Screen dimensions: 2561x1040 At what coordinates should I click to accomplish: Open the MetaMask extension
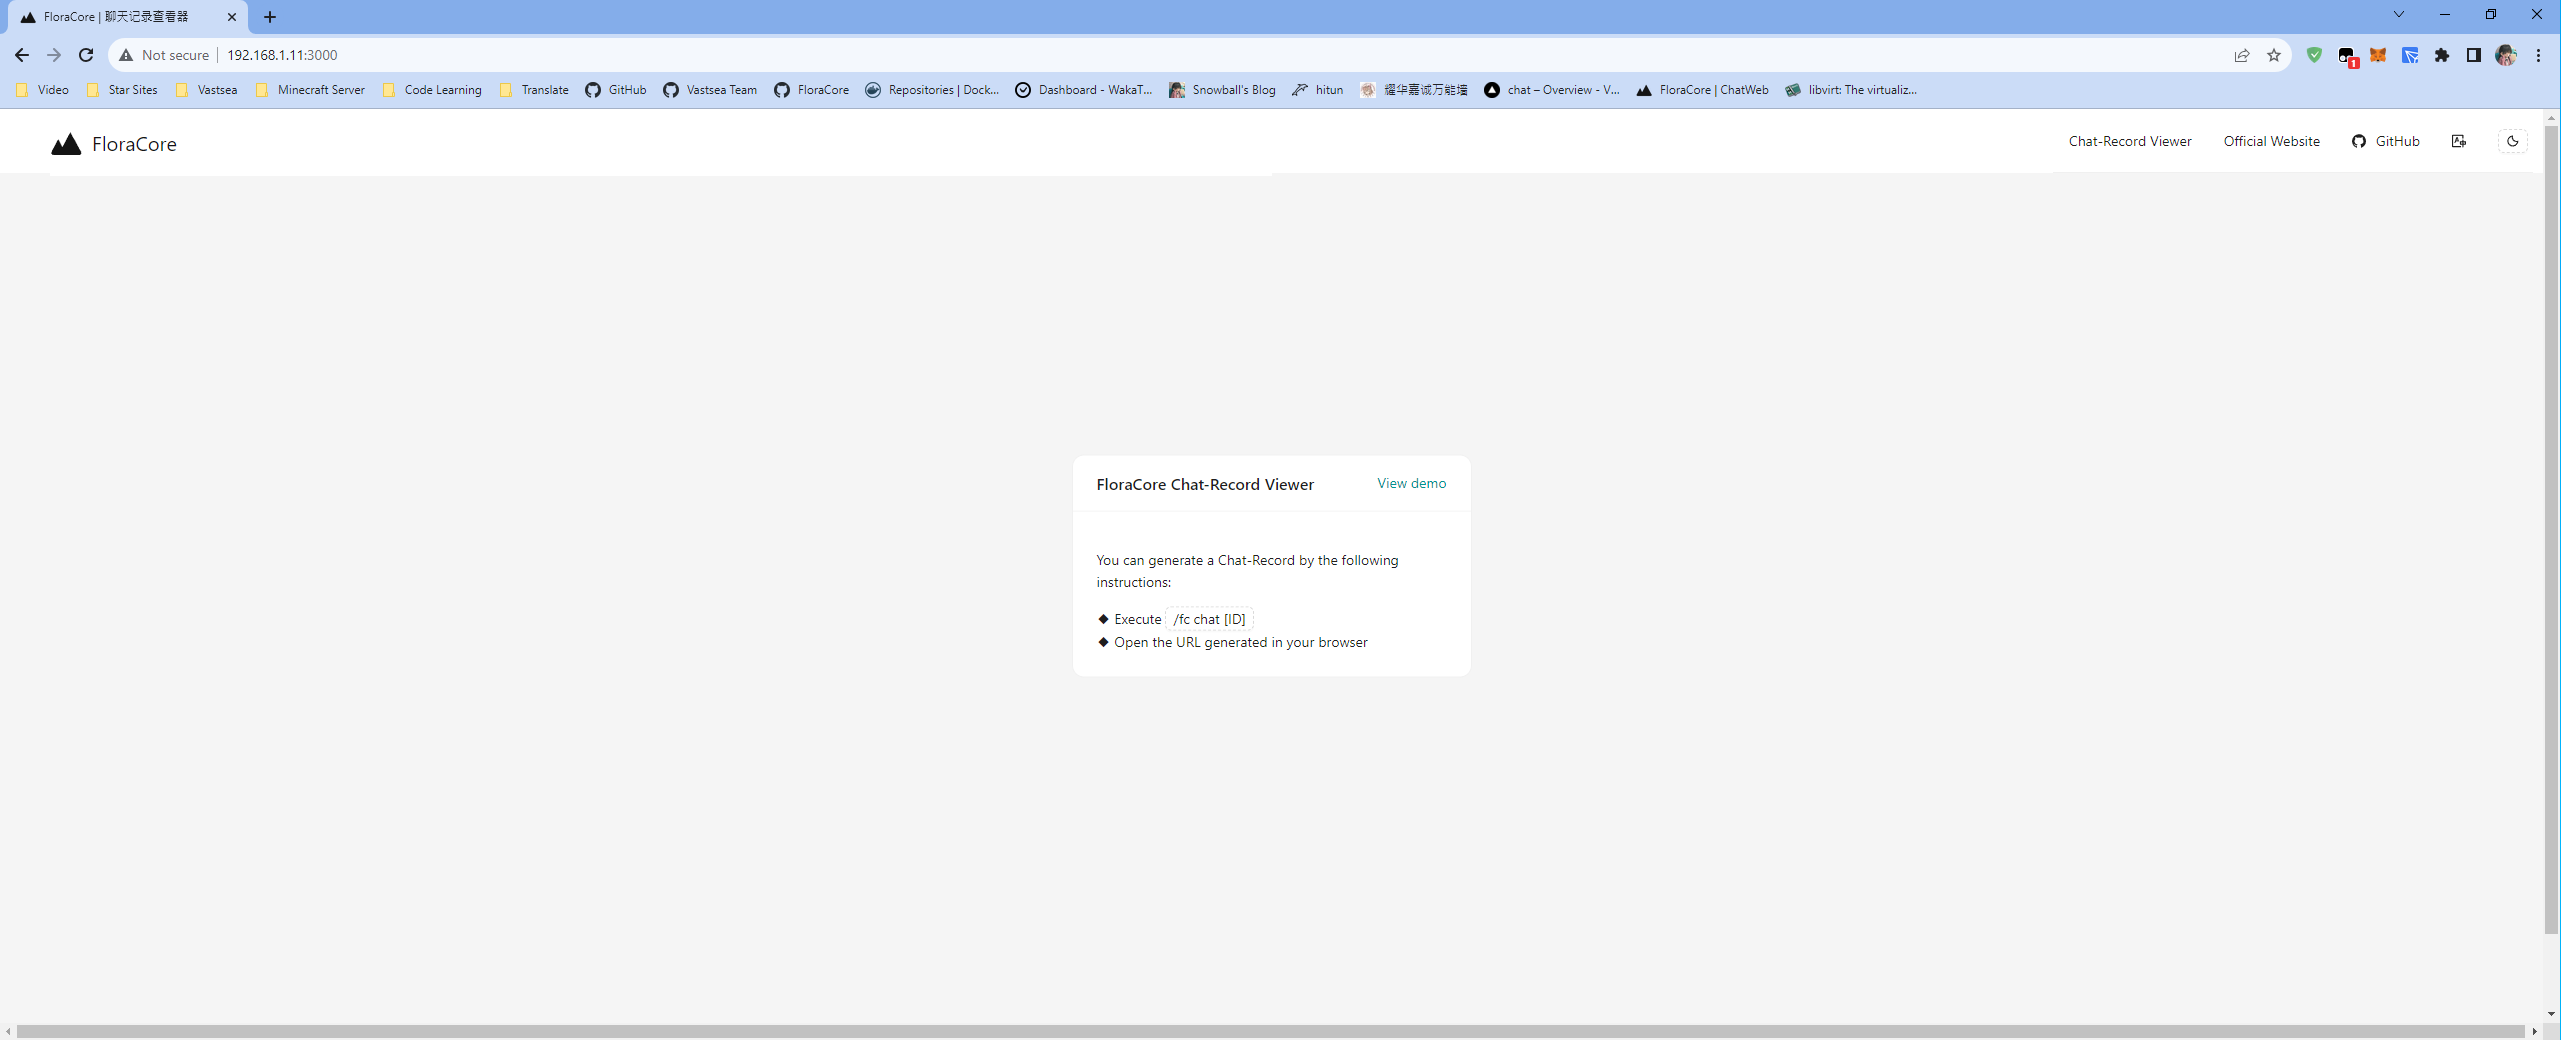2378,56
